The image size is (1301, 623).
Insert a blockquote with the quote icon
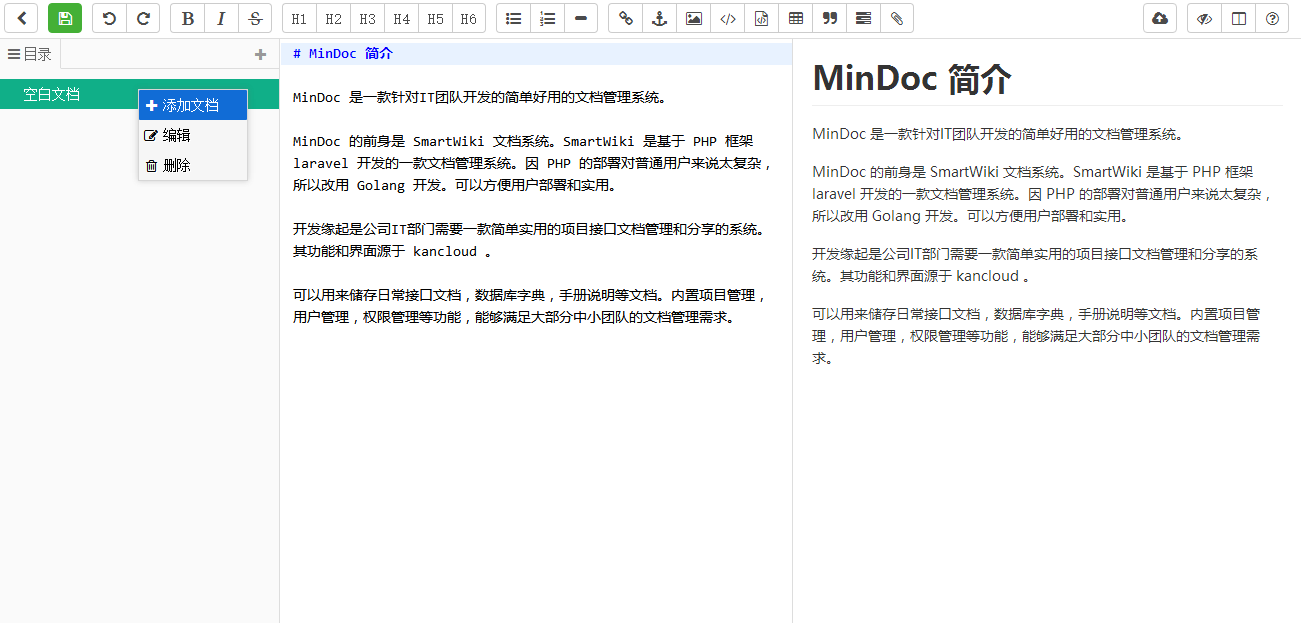click(829, 18)
